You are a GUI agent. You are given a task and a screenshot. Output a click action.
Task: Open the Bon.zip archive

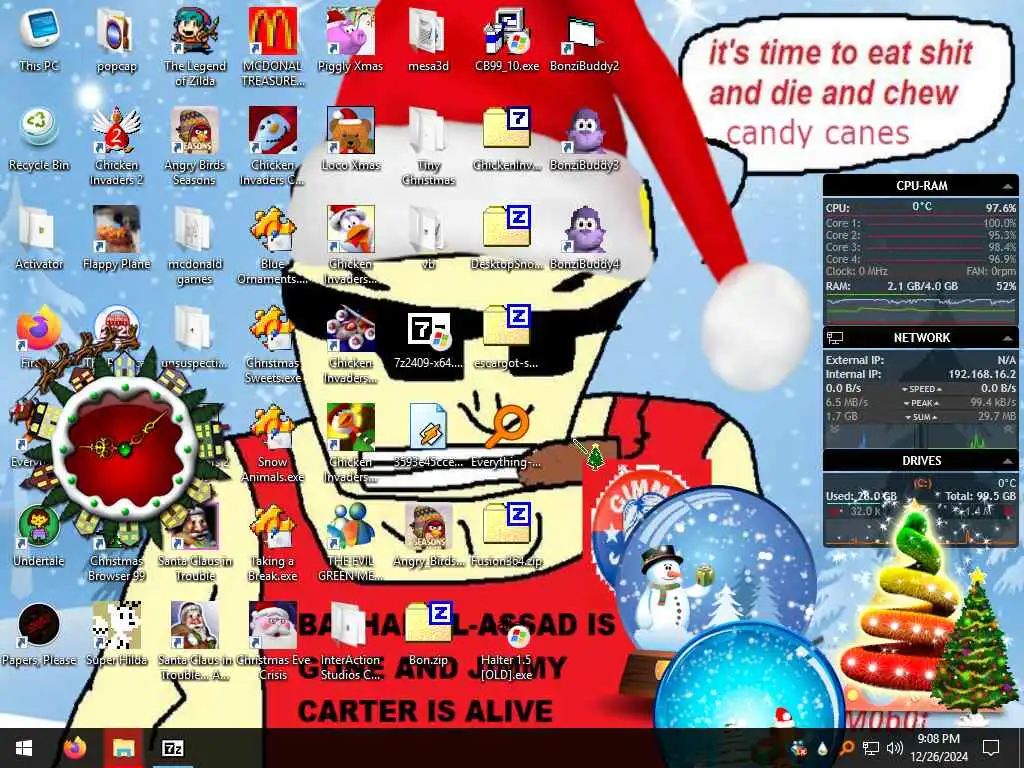click(428, 635)
